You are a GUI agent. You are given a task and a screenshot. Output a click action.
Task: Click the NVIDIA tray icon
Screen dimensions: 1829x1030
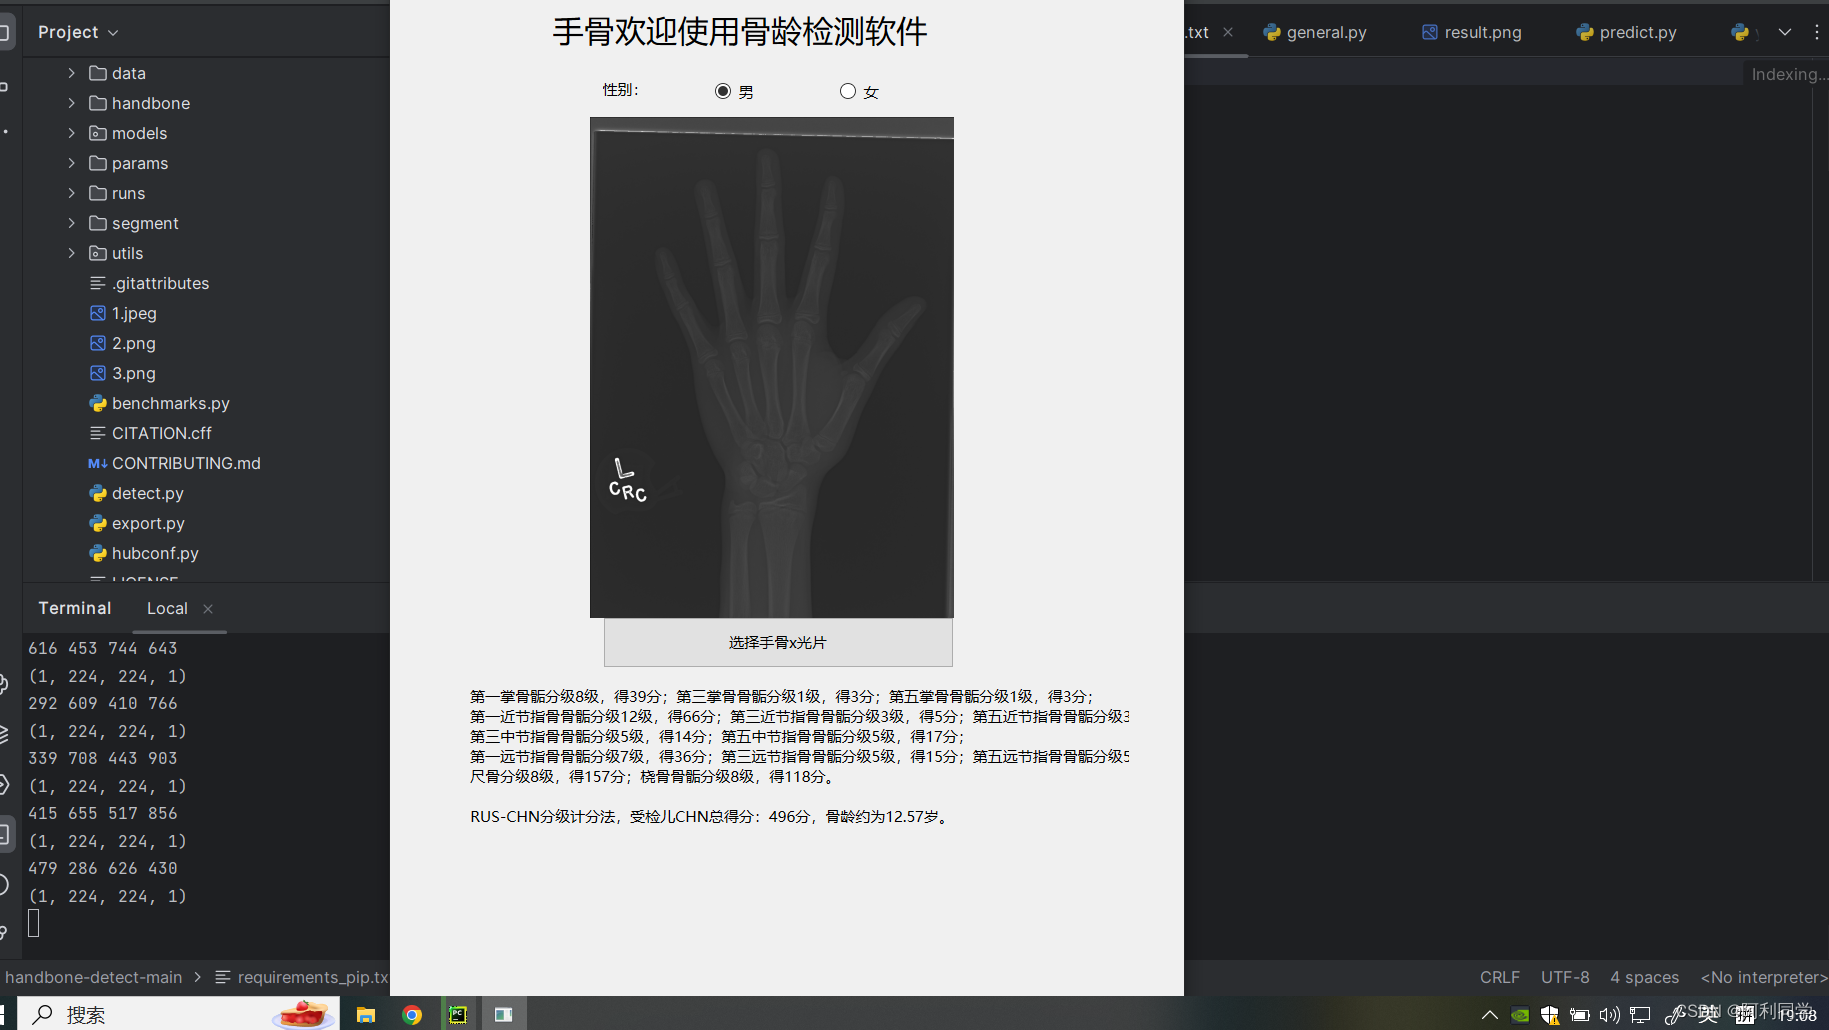coord(1520,1015)
